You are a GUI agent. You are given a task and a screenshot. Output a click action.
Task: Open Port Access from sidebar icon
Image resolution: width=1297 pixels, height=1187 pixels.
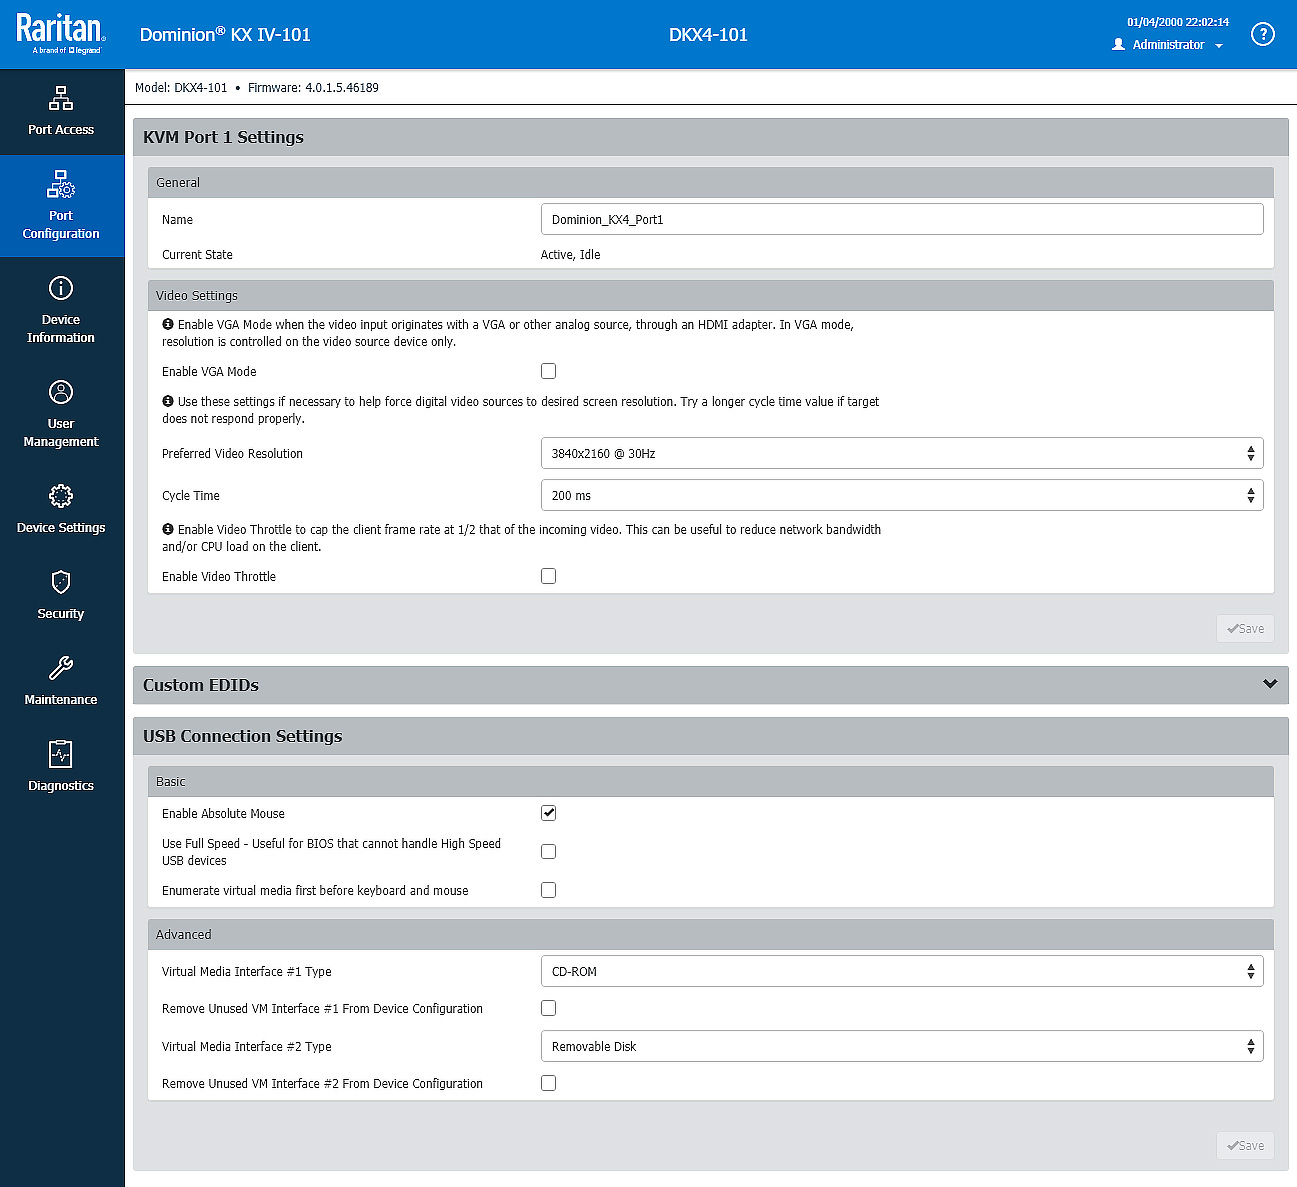61,98
